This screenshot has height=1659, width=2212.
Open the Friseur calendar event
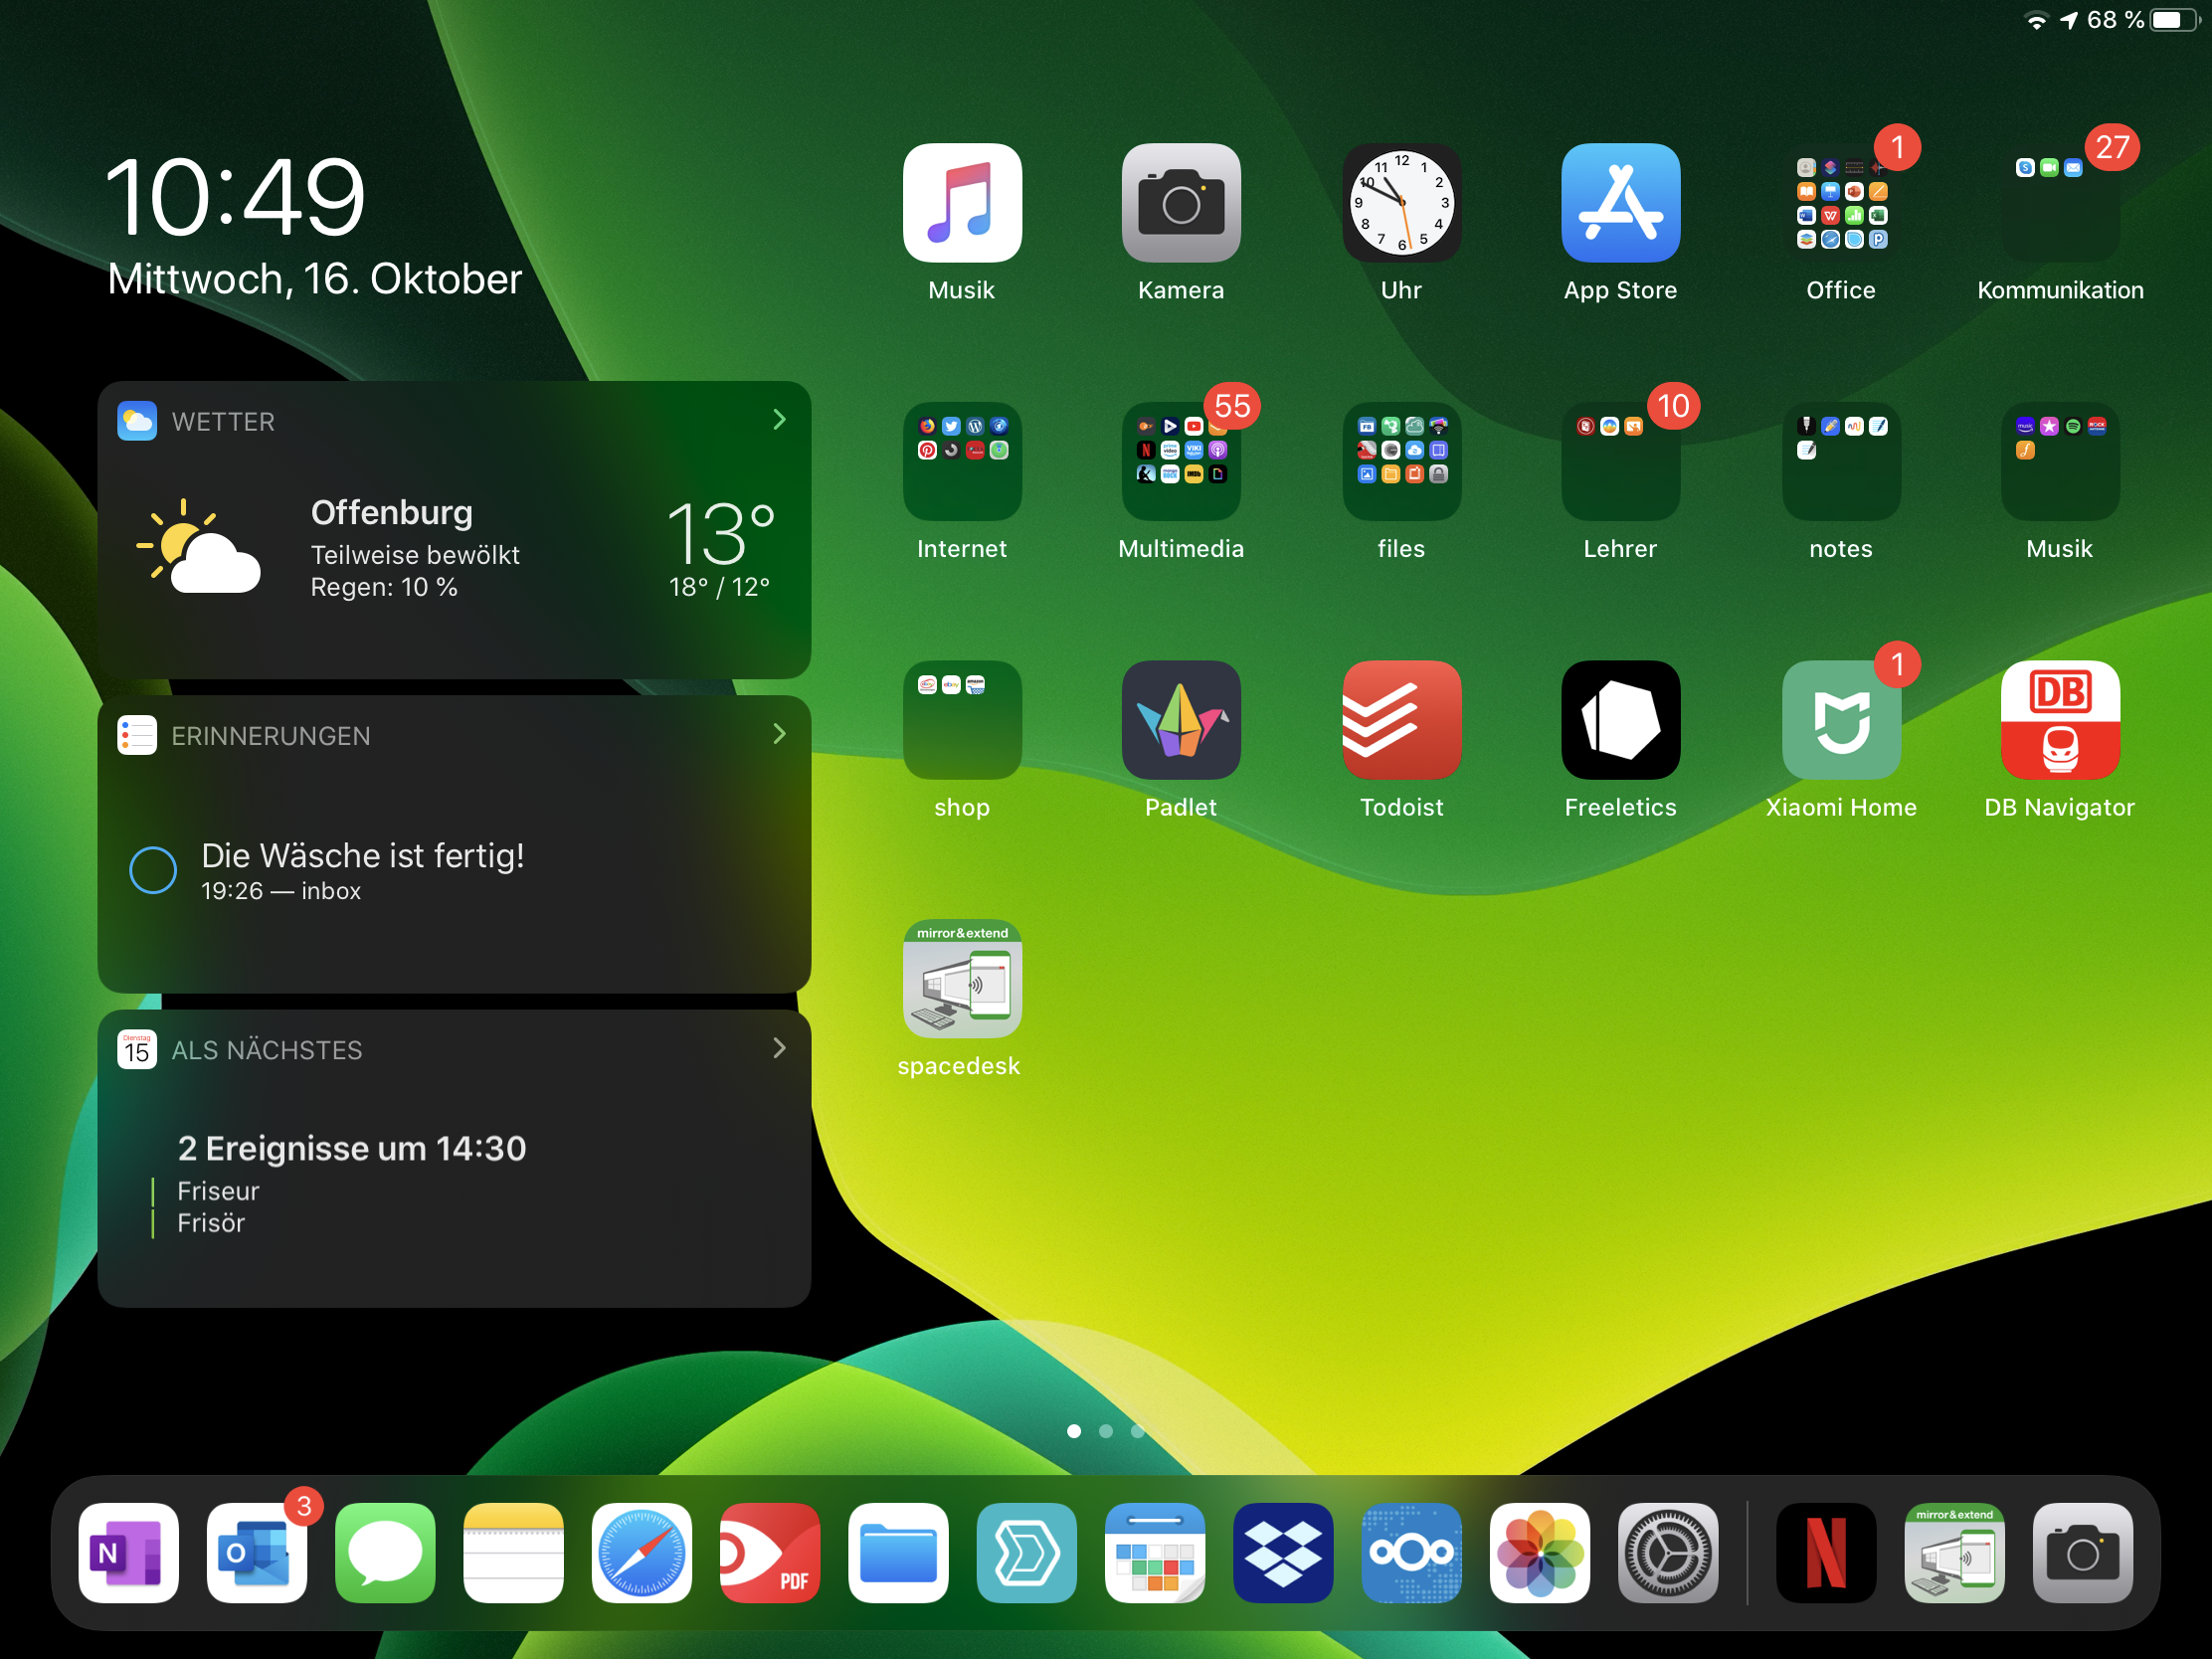218,1191
